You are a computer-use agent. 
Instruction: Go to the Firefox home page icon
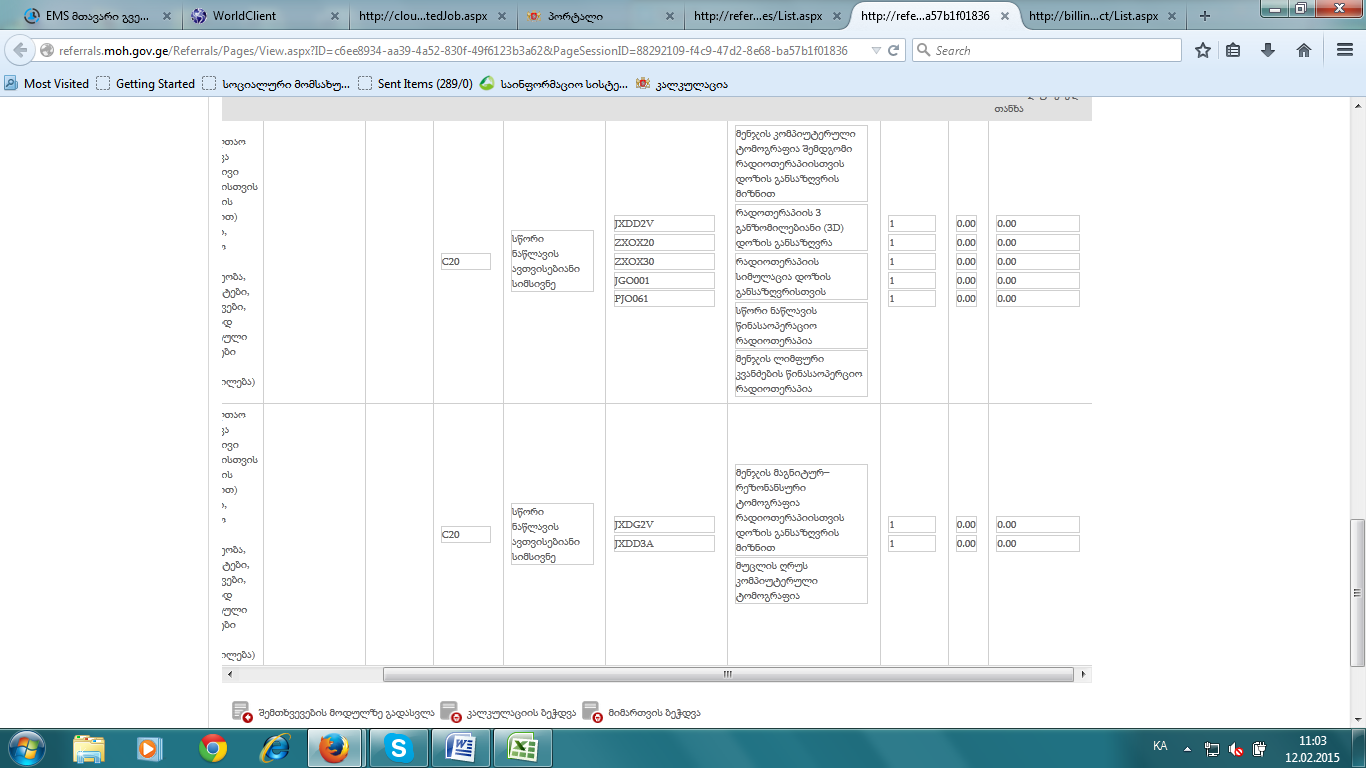(1303, 50)
